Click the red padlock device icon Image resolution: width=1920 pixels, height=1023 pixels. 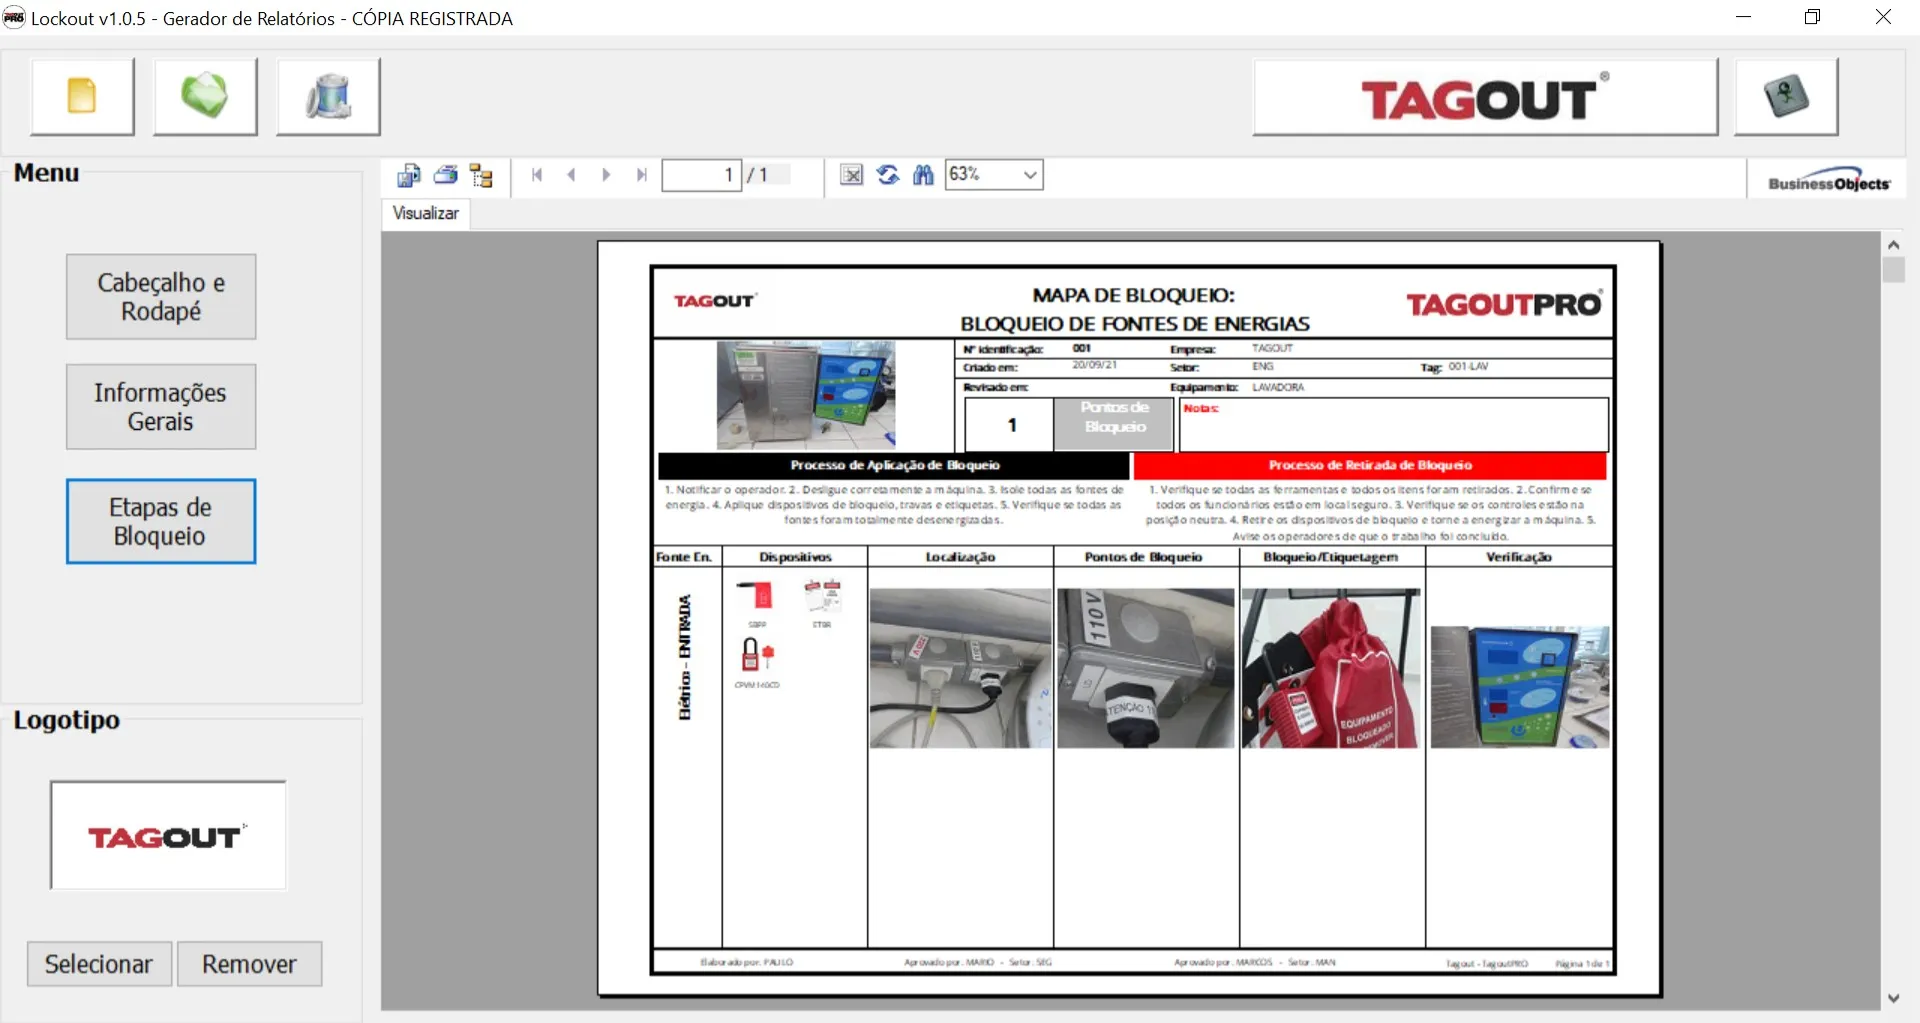point(757,655)
